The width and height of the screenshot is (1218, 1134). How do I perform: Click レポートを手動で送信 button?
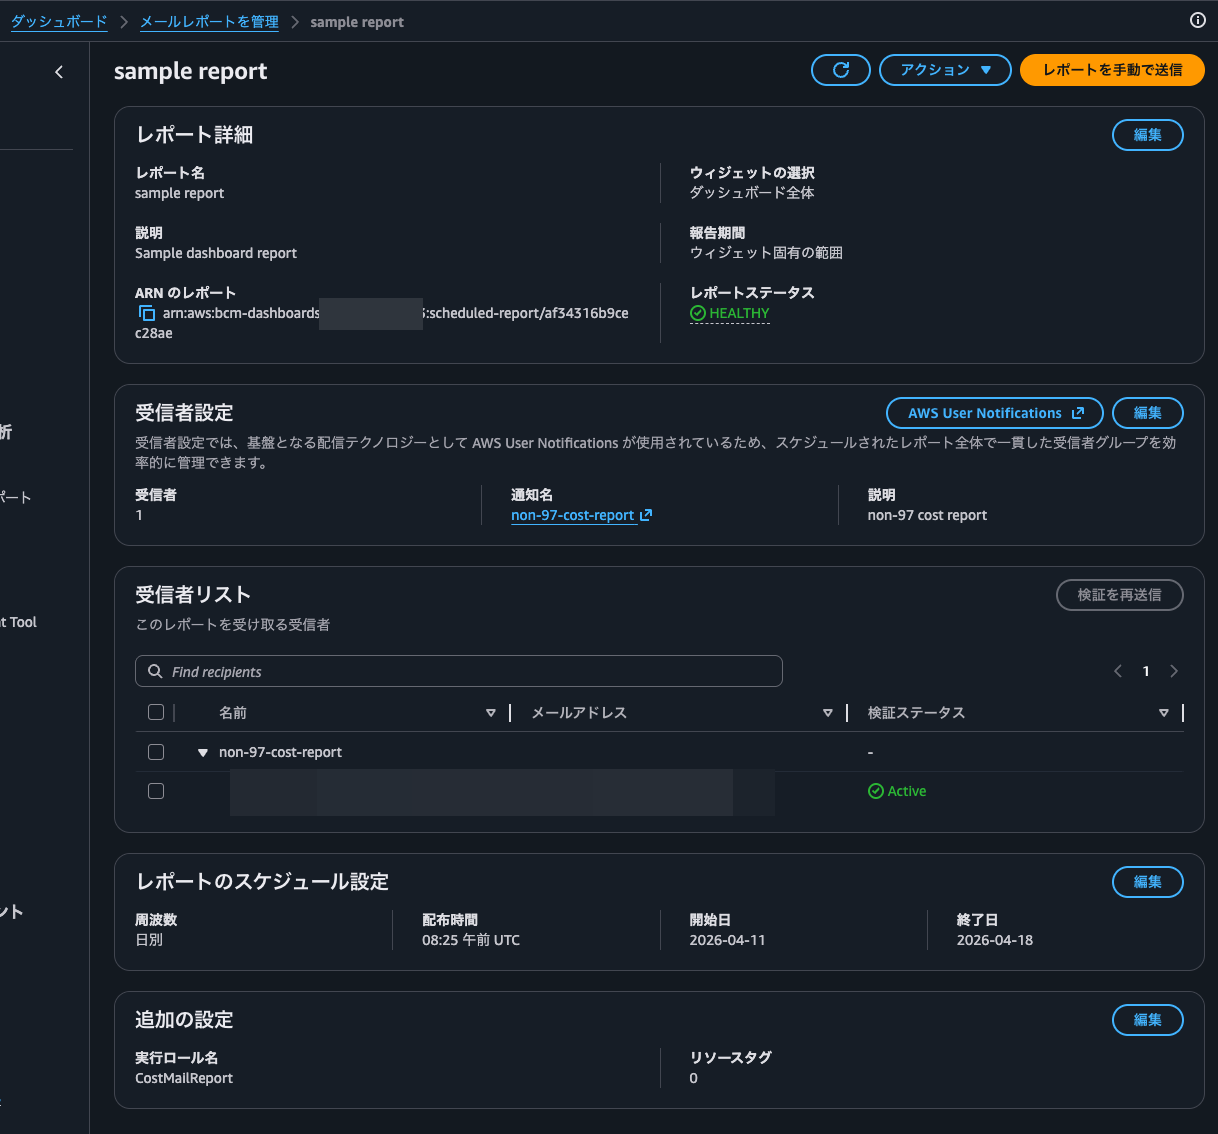click(1112, 70)
